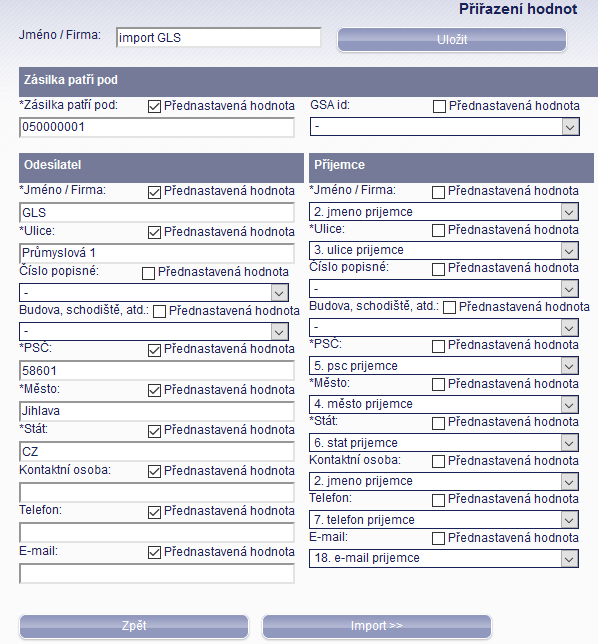598x644 pixels.
Task: Click the Uložit button
Action: 452,40
